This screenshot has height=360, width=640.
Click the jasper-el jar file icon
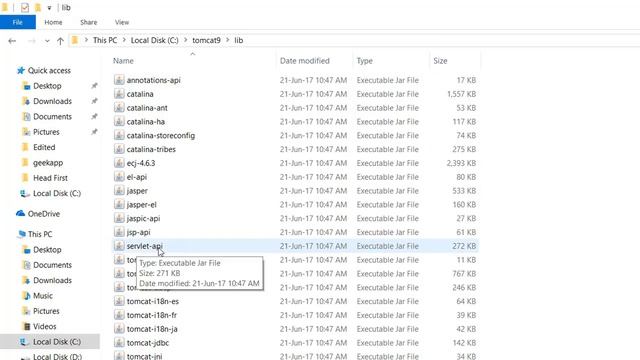click(x=119, y=204)
